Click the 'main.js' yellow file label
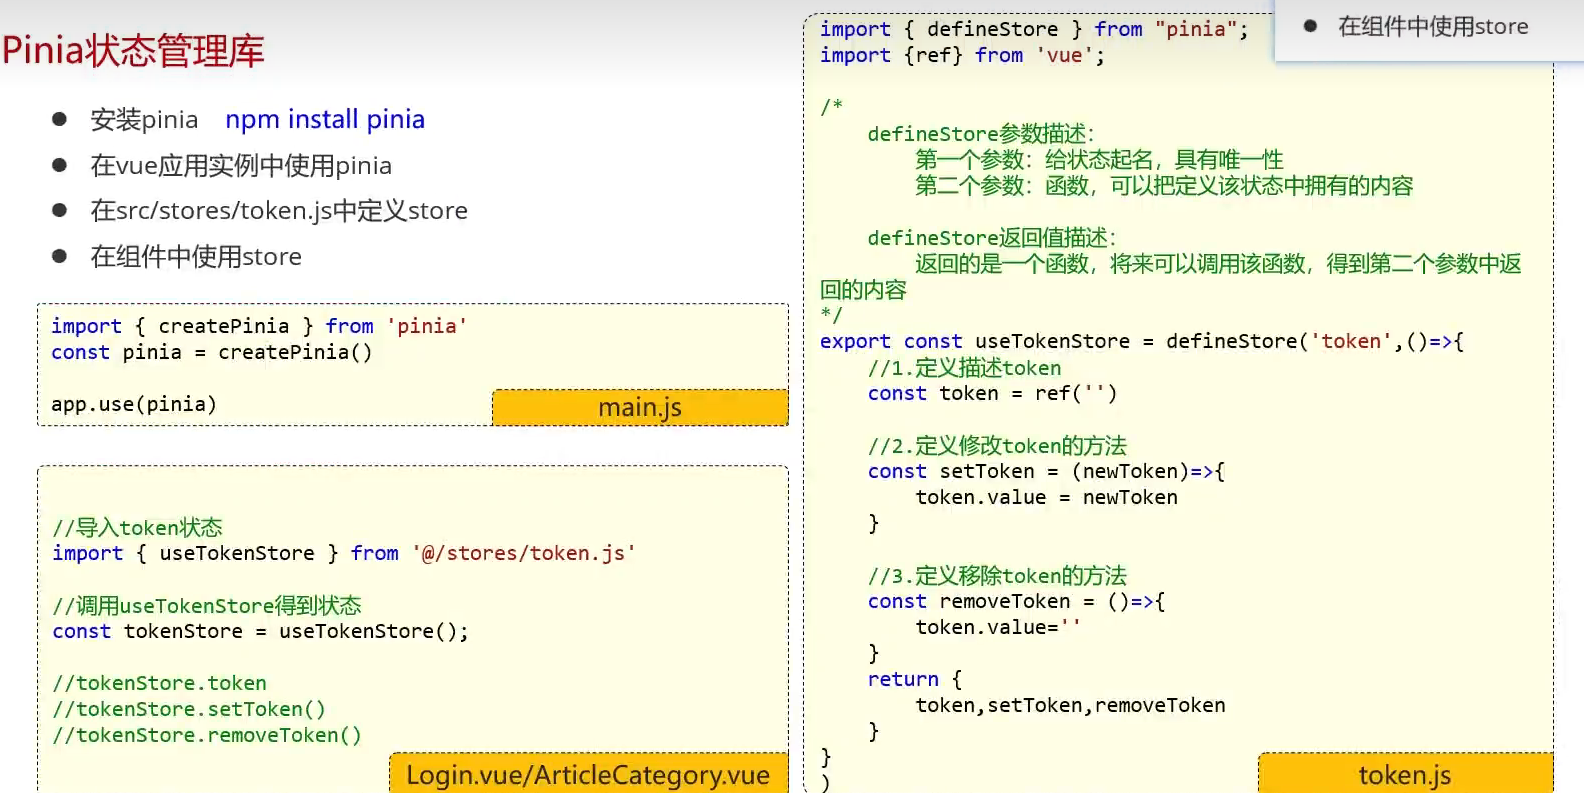The width and height of the screenshot is (1584, 793). click(640, 407)
